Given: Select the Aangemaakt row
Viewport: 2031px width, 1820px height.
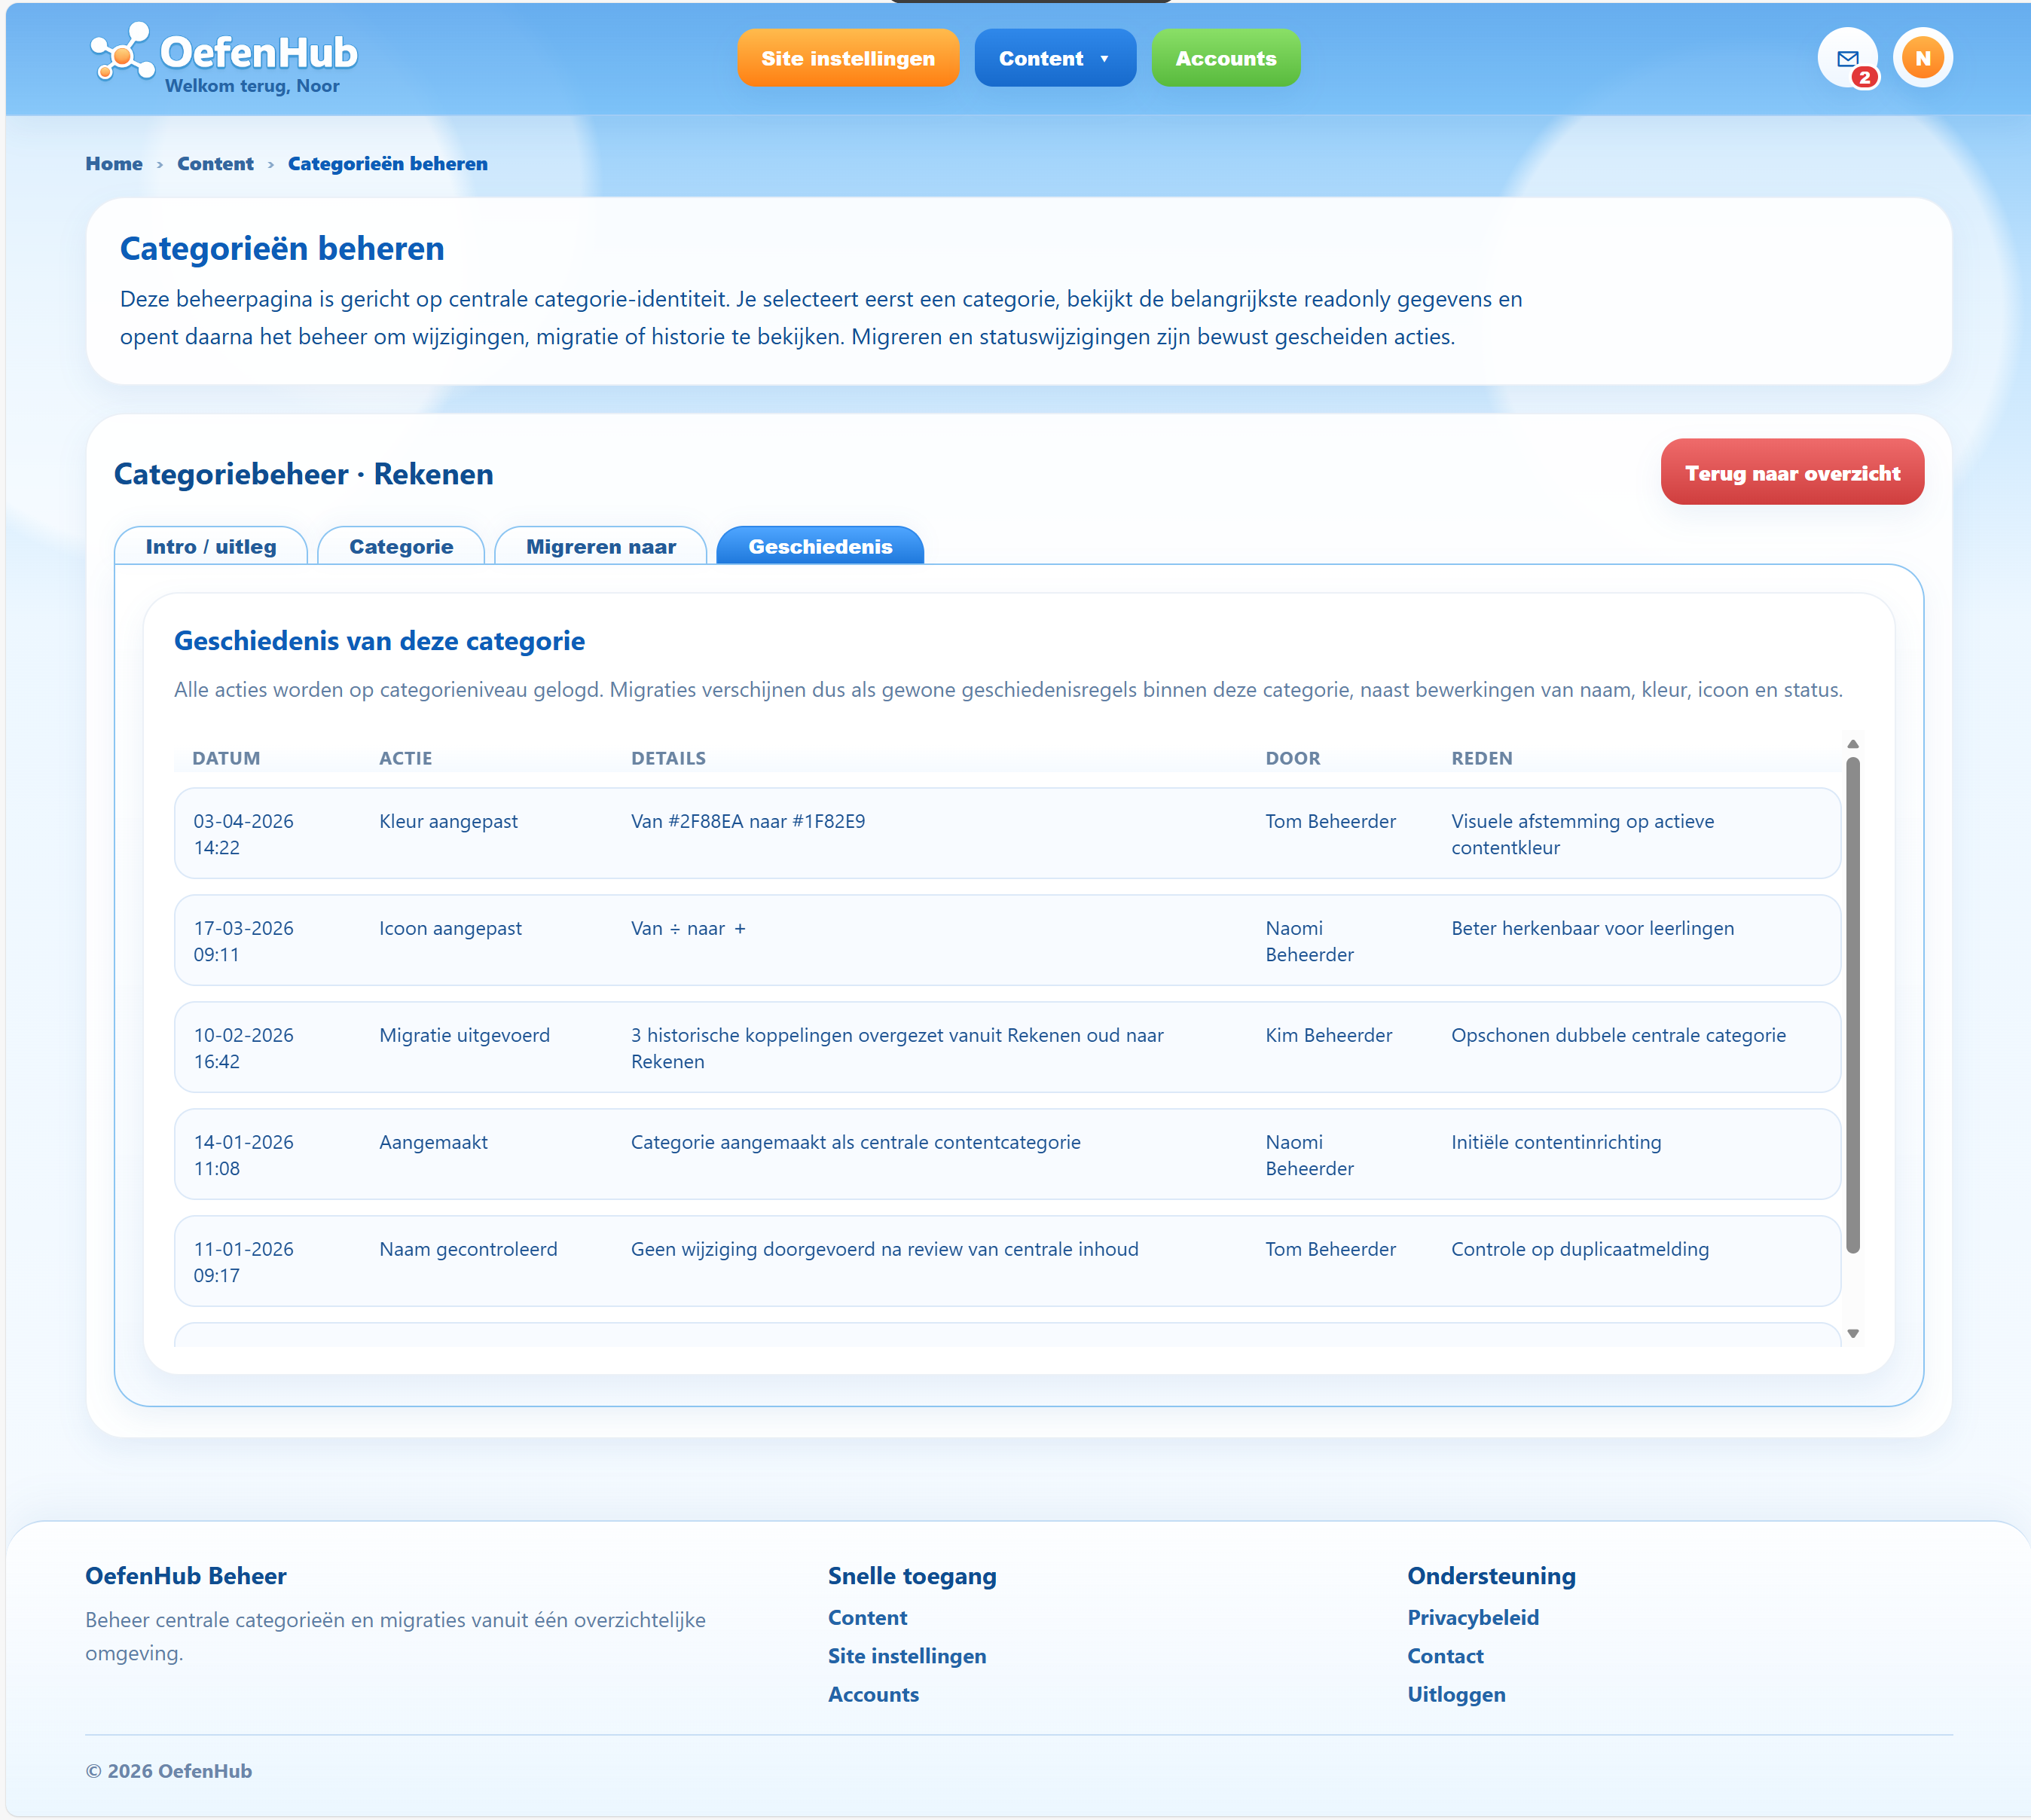Looking at the screenshot, I should click(x=1007, y=1154).
